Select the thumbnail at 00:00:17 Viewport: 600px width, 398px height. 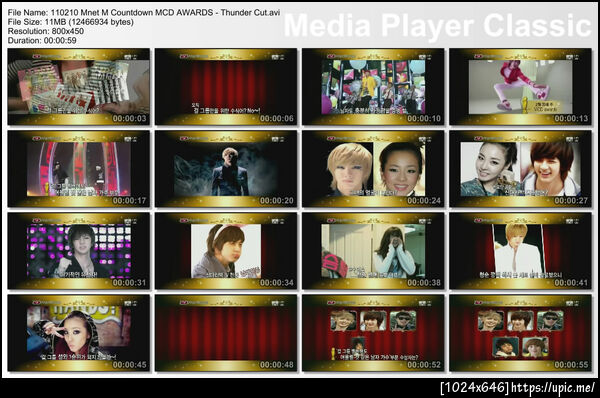[x=78, y=169]
